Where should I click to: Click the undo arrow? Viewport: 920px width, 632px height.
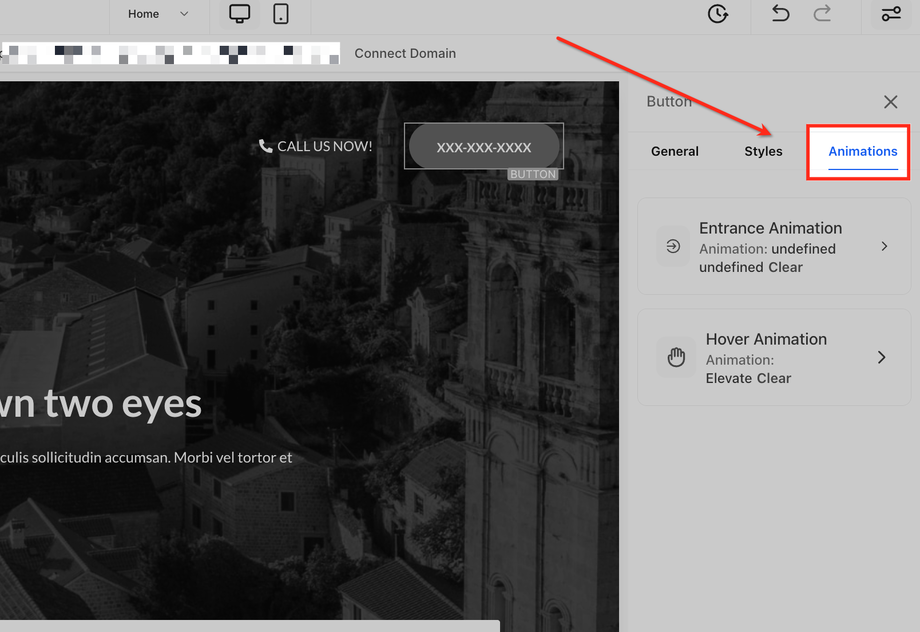tap(780, 14)
